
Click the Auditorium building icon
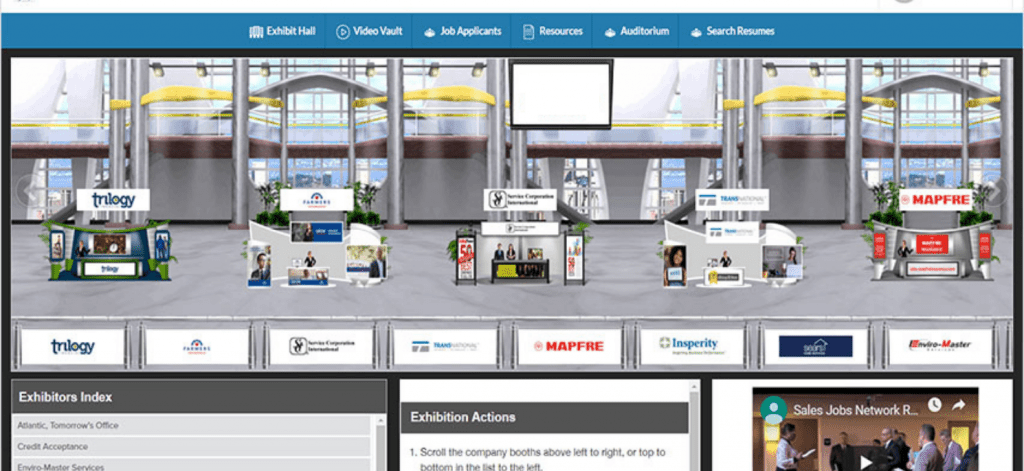[610, 31]
